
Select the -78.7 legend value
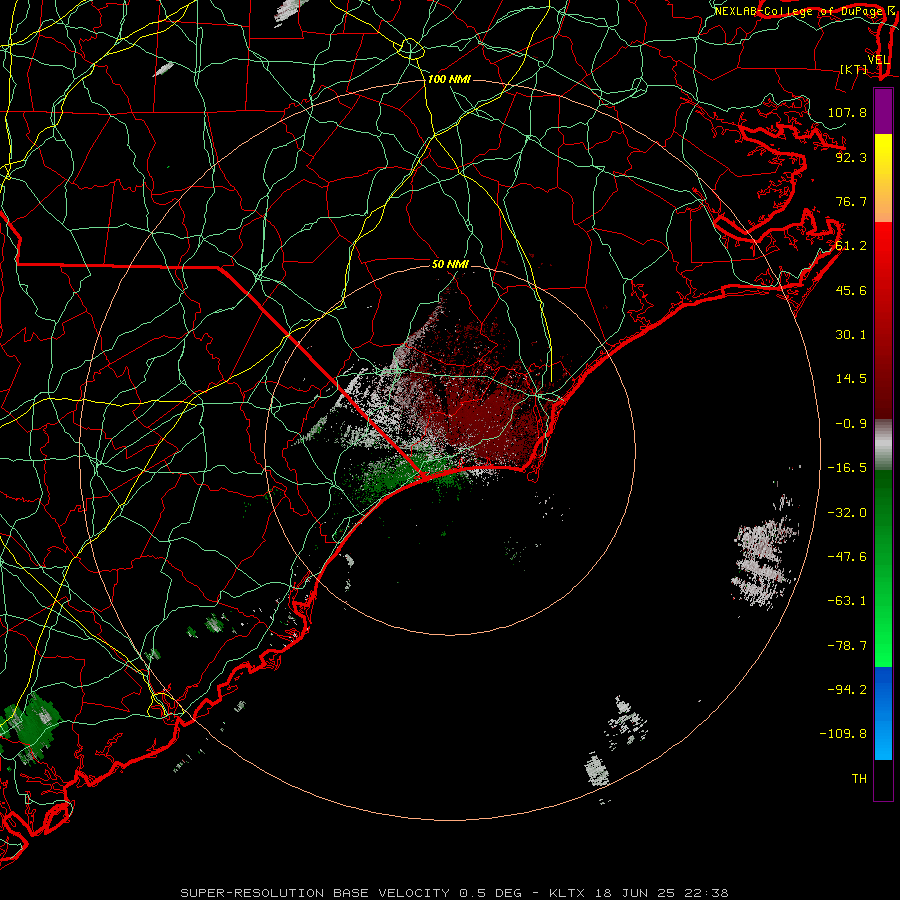click(x=847, y=646)
